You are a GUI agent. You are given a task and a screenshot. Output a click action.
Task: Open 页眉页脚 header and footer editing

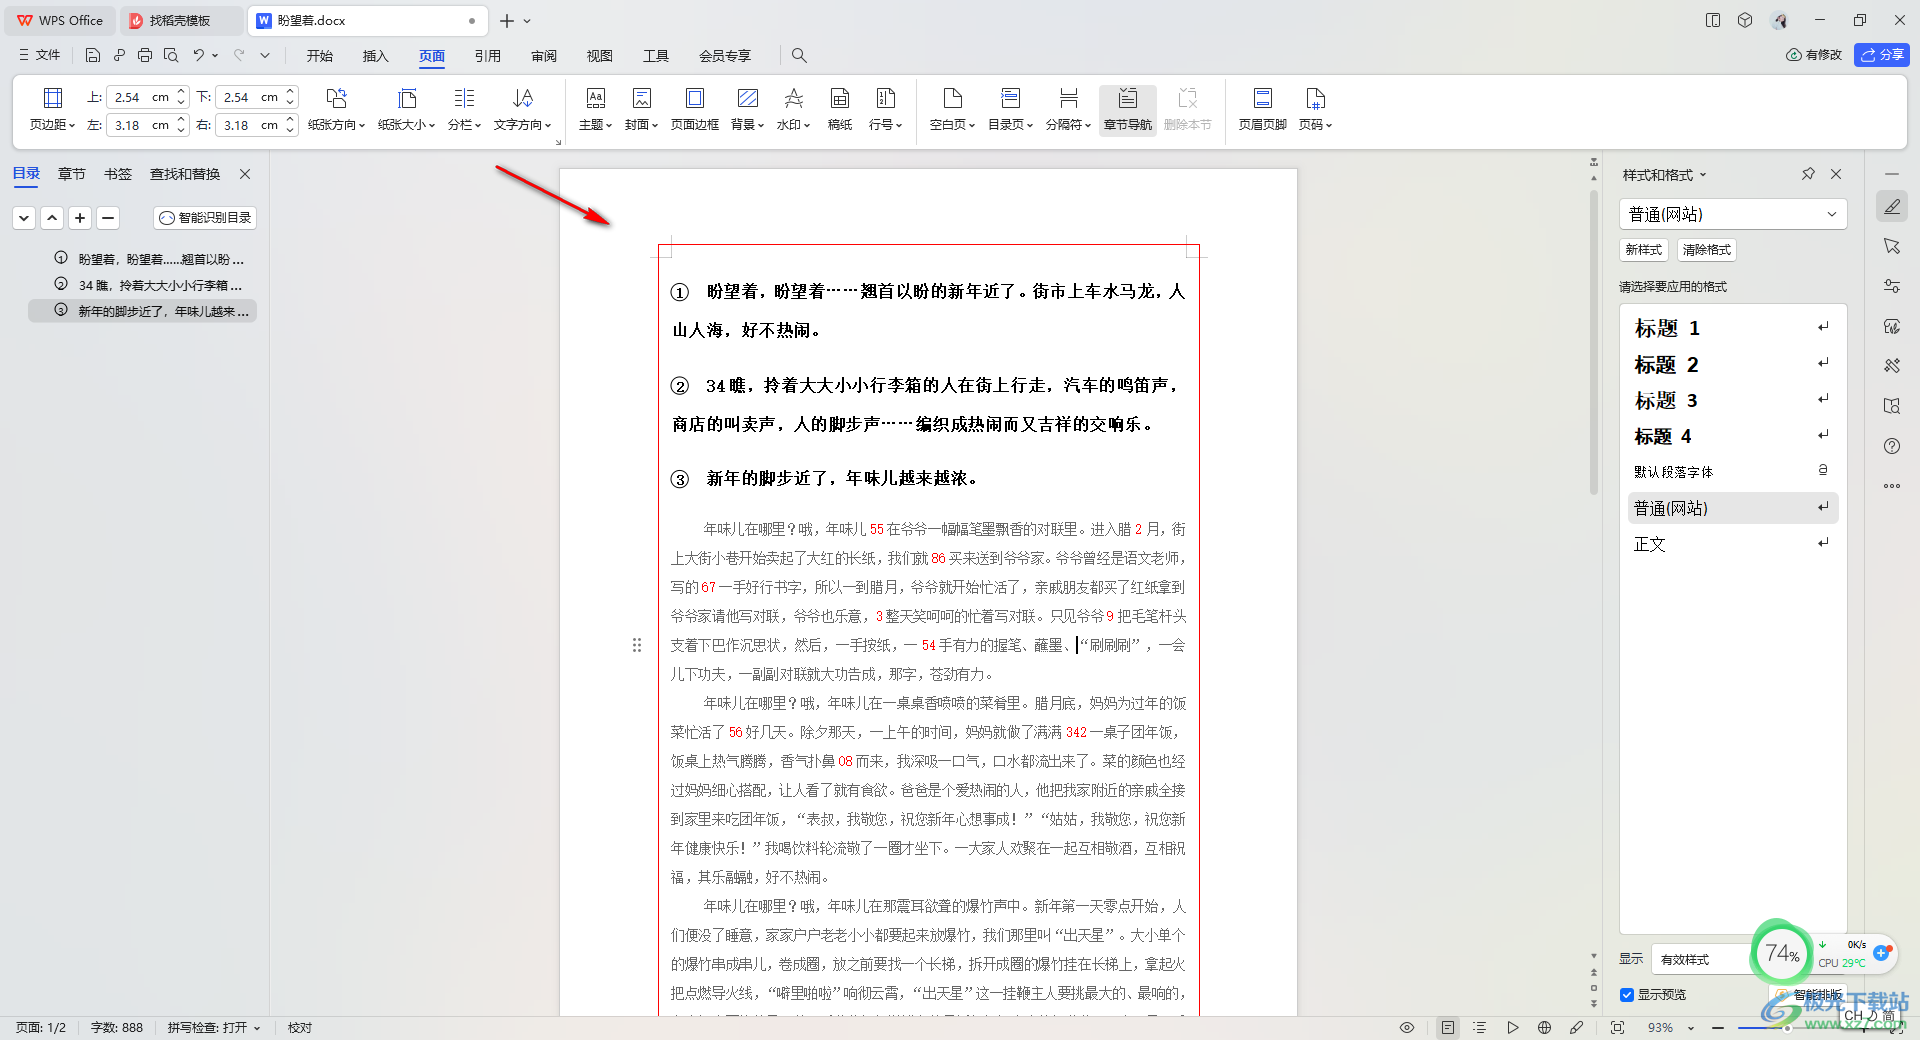pos(1262,110)
